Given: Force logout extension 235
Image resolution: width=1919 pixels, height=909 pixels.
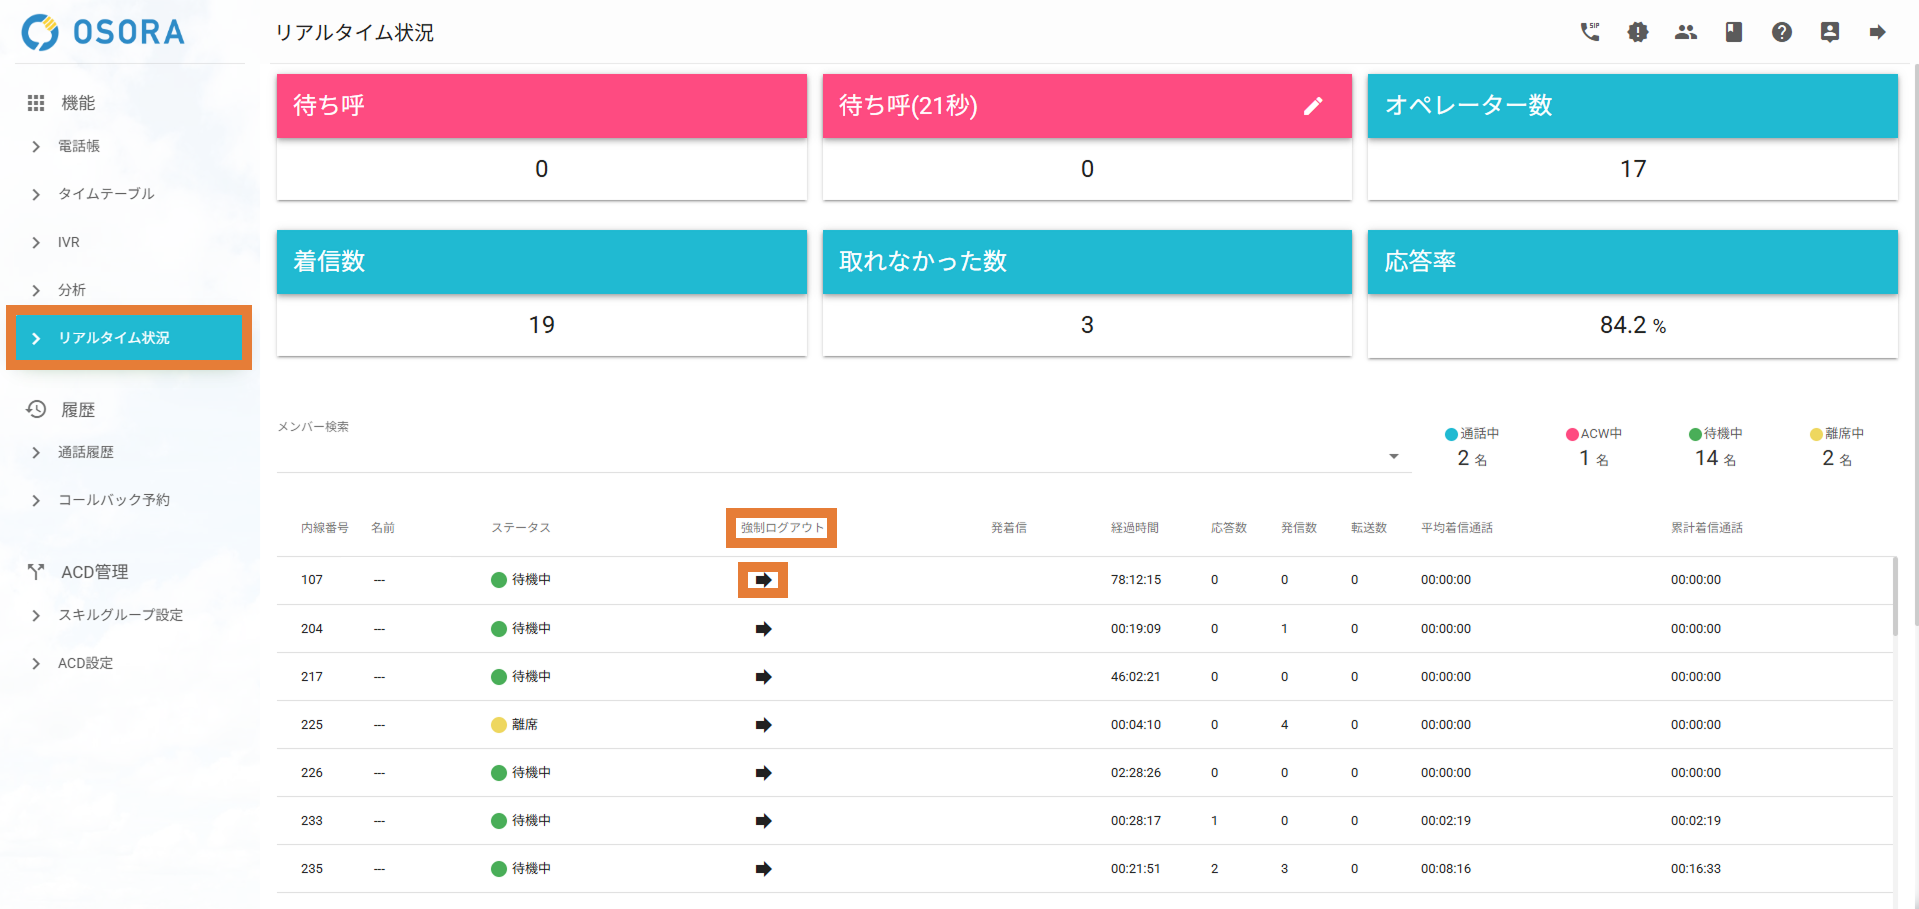Looking at the screenshot, I should [763, 869].
